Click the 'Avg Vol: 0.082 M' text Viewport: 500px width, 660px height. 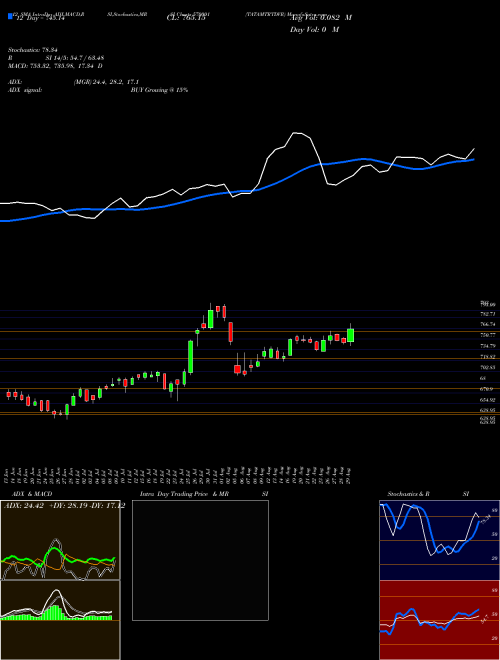click(321, 18)
